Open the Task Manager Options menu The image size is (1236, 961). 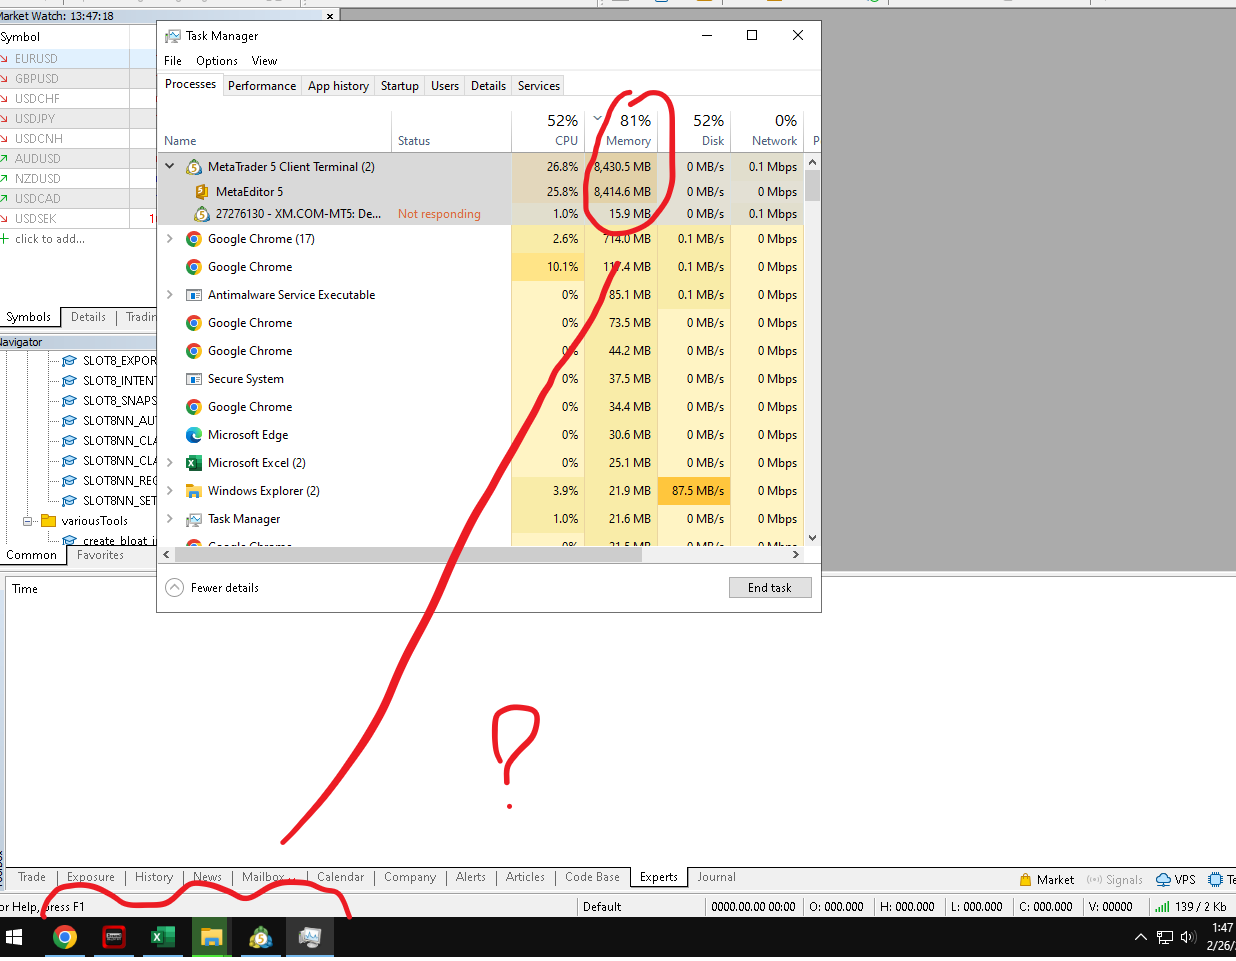pos(217,61)
